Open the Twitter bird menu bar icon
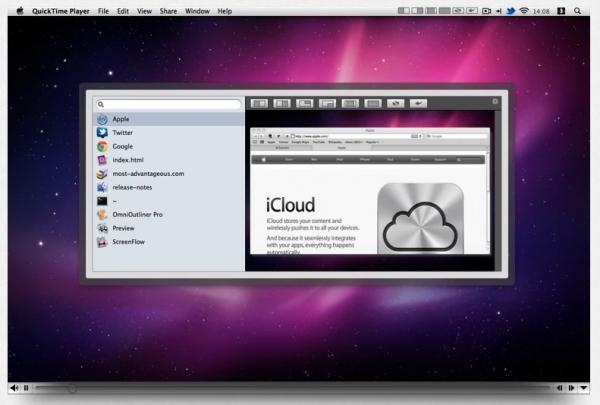 point(511,11)
